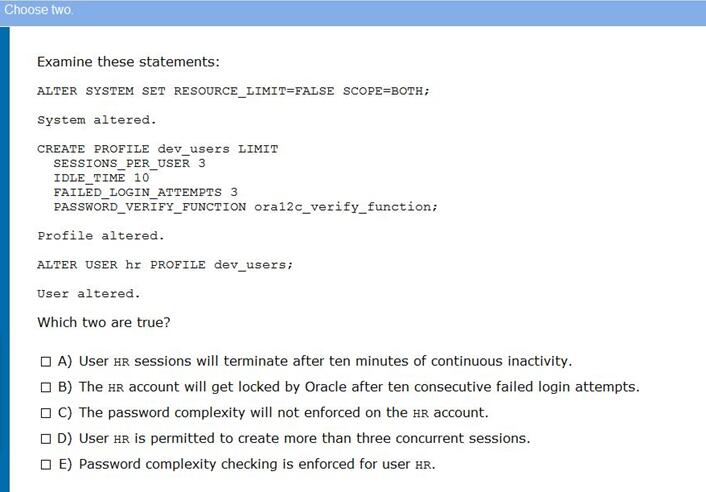Viewport: 706px width, 492px height.
Task: Click the FAILED_LOGIN_ATTEMPTS 3 line
Action: coord(145,192)
